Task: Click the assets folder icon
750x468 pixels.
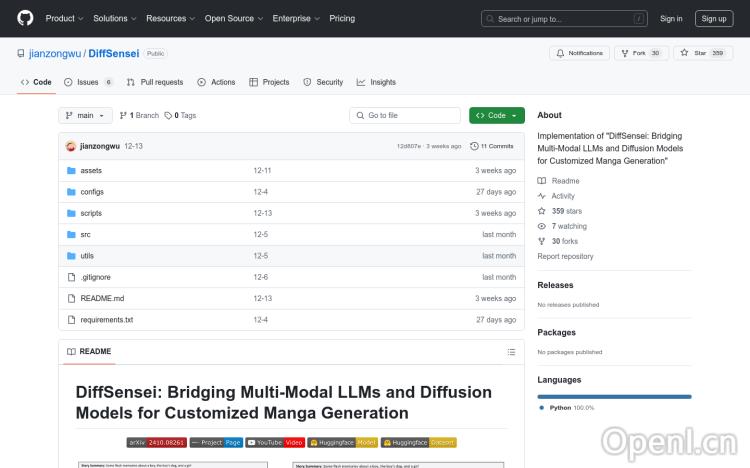Action: 71,171
